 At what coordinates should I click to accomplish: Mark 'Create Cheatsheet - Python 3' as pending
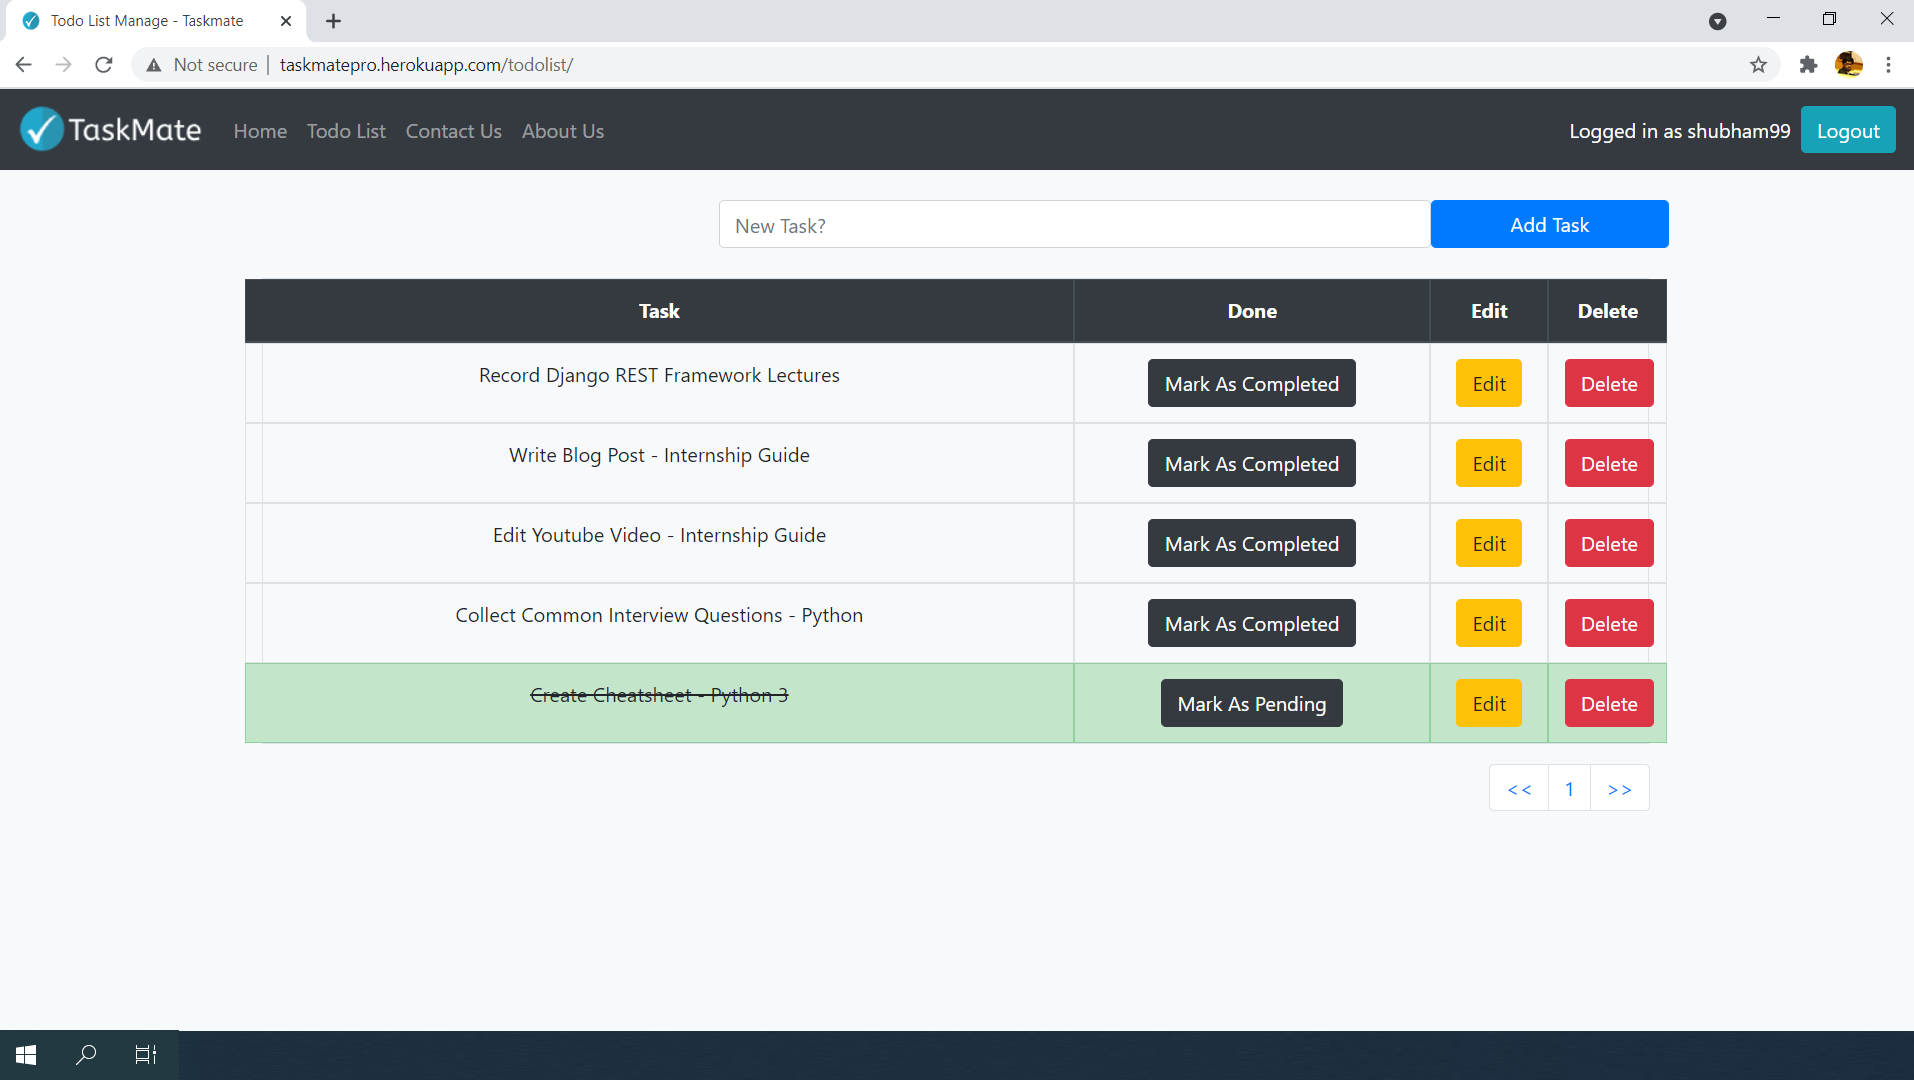(1251, 703)
